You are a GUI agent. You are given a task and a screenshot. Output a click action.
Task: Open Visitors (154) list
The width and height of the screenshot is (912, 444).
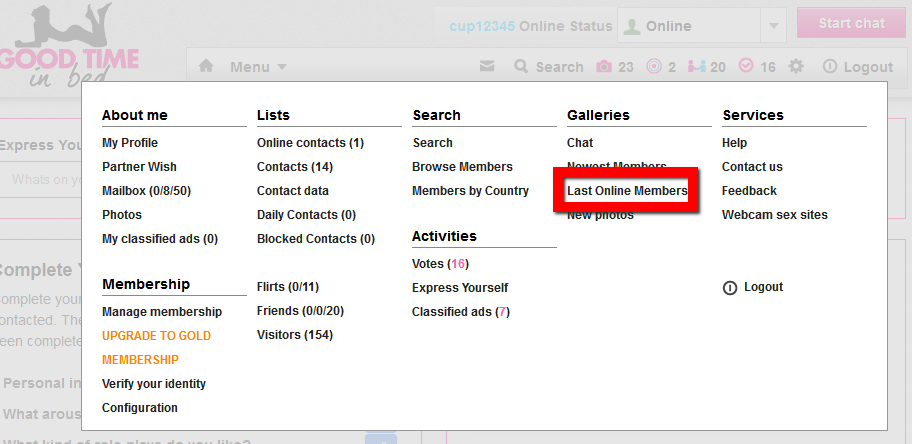295,335
